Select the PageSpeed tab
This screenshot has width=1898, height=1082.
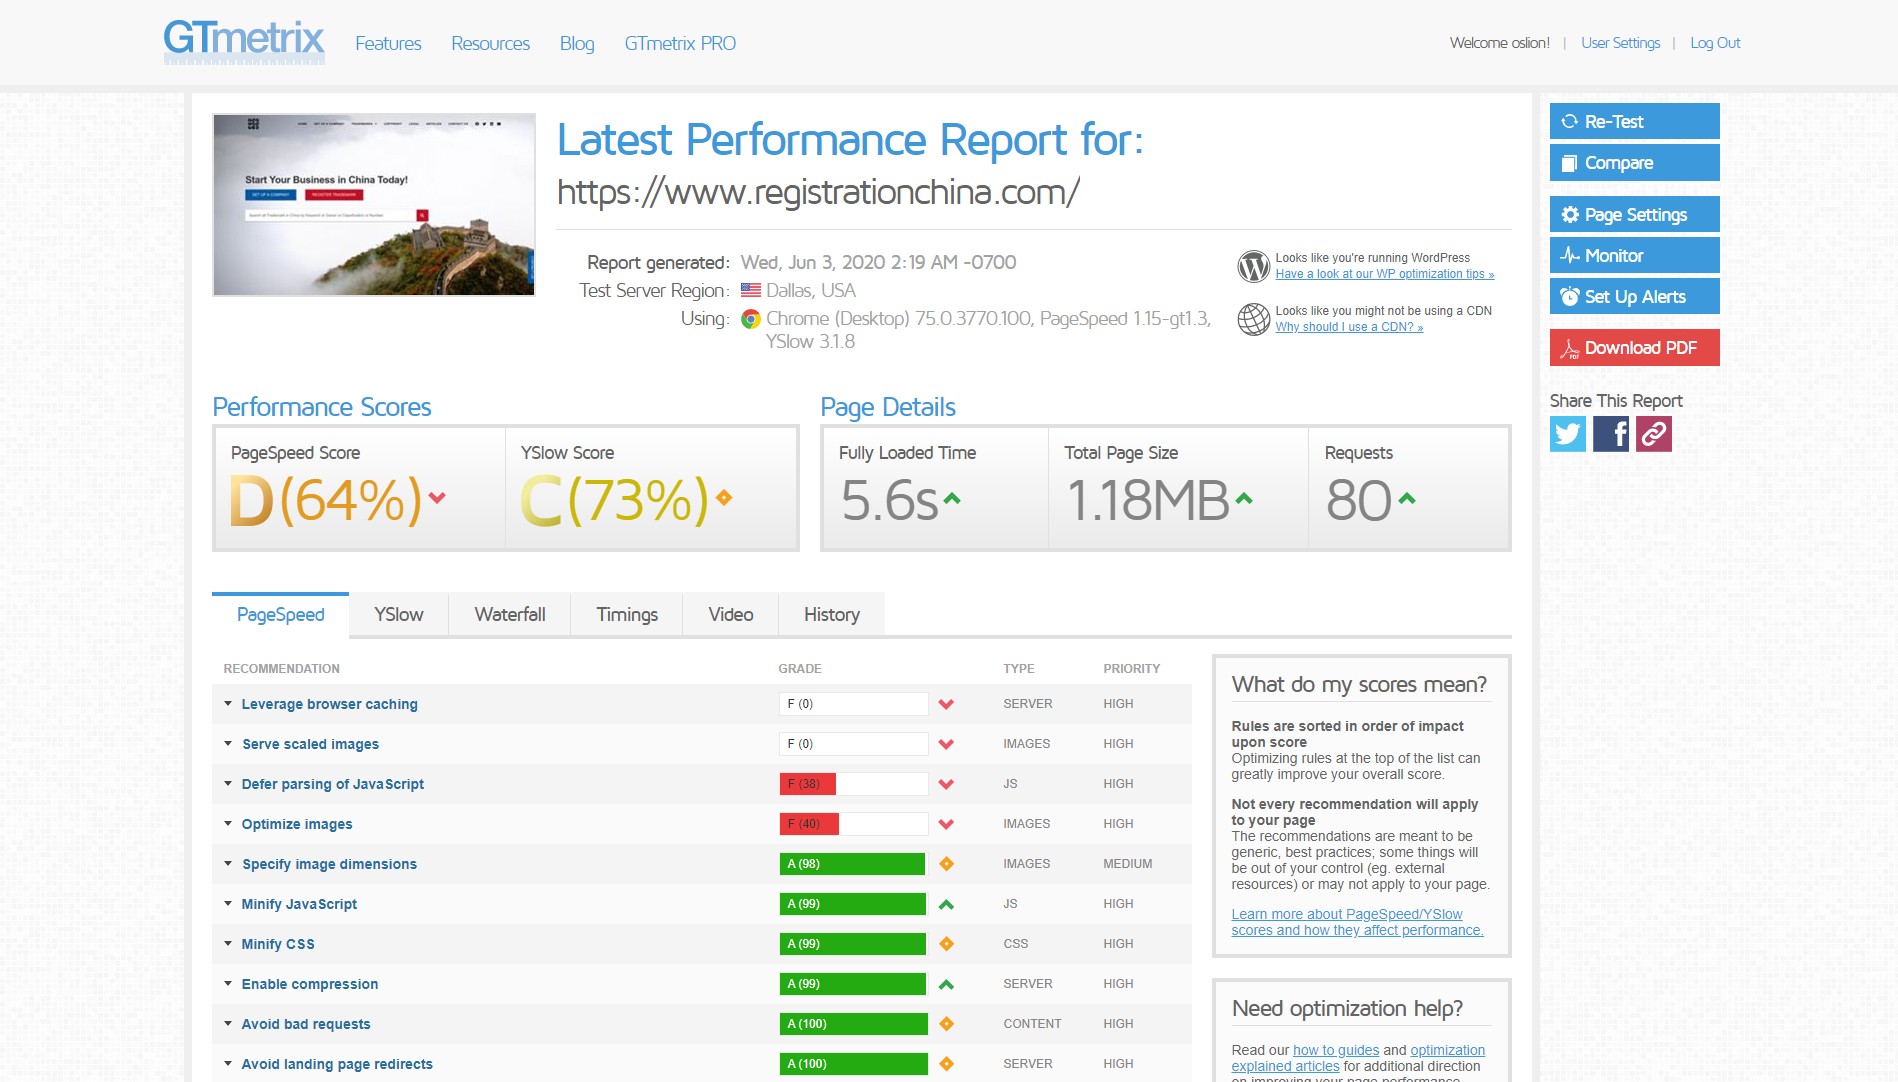(281, 615)
